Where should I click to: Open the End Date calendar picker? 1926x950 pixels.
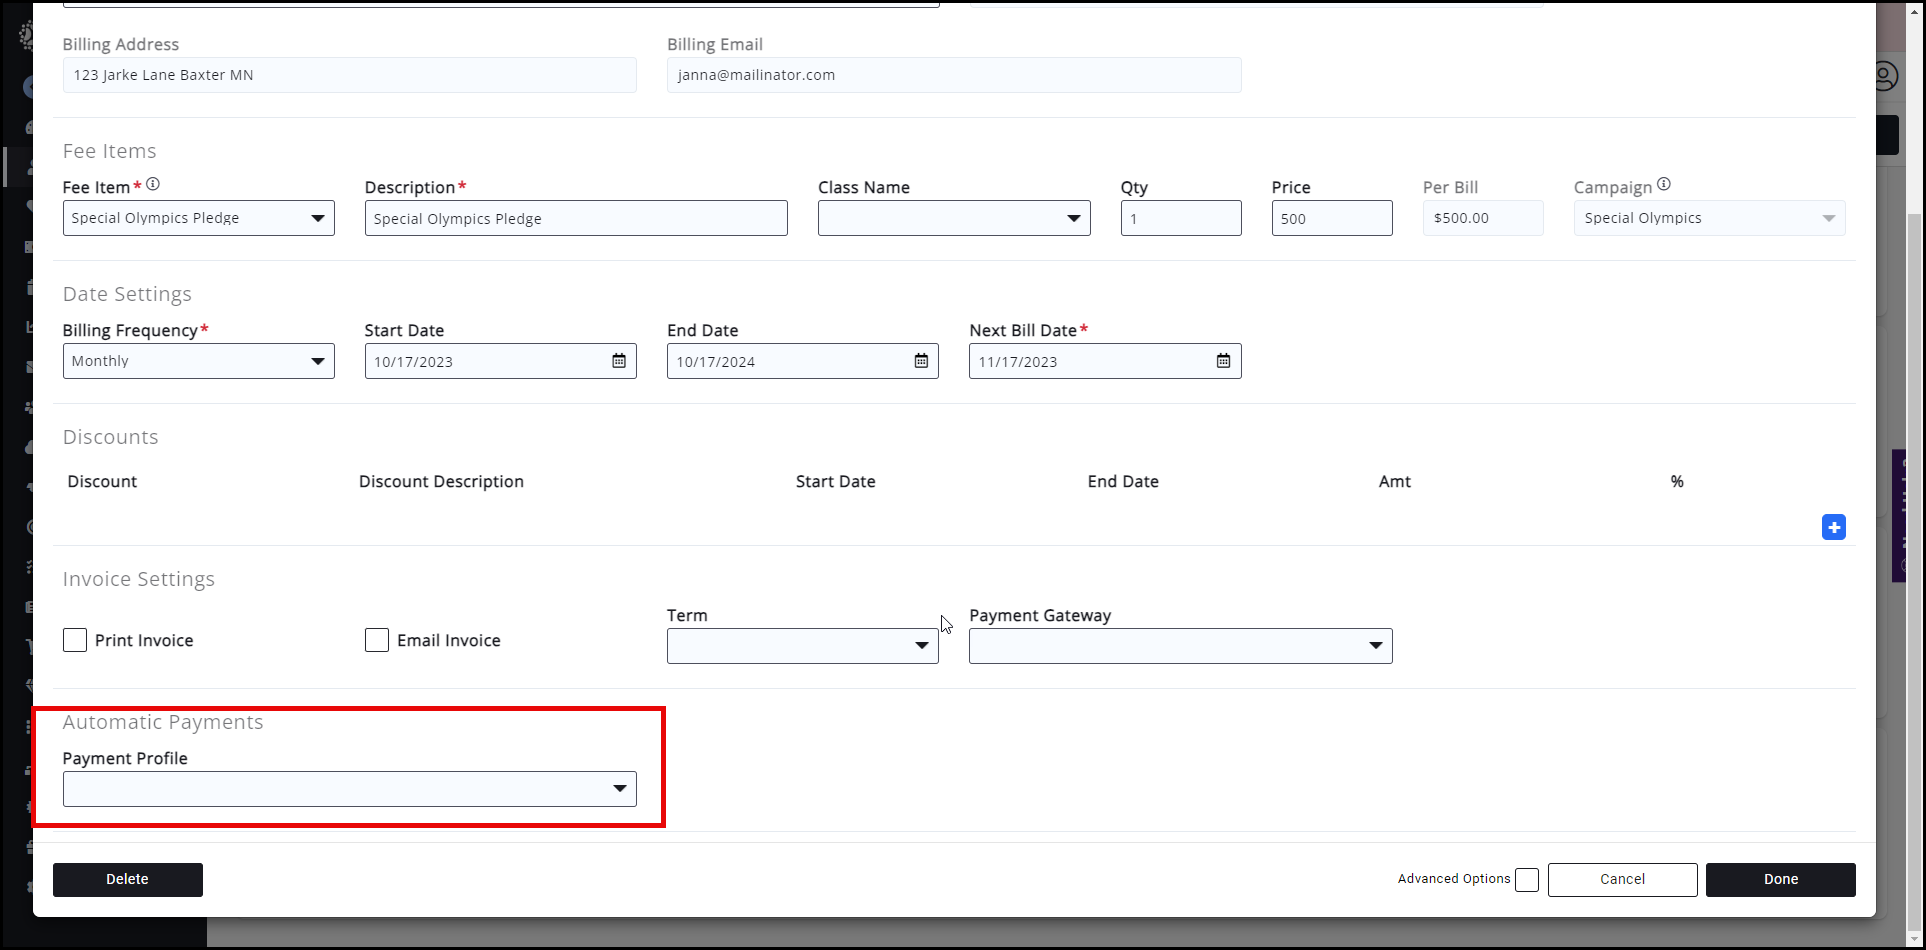(x=921, y=361)
